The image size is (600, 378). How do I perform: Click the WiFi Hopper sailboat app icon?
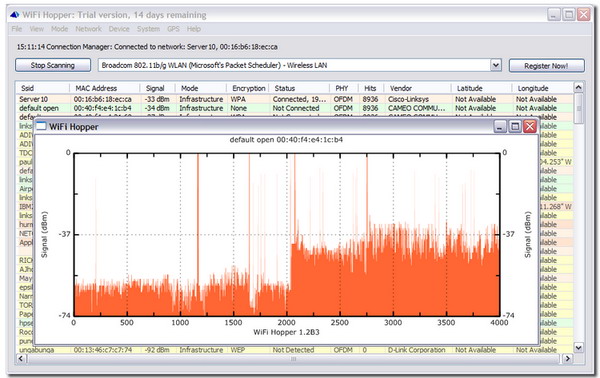point(15,15)
